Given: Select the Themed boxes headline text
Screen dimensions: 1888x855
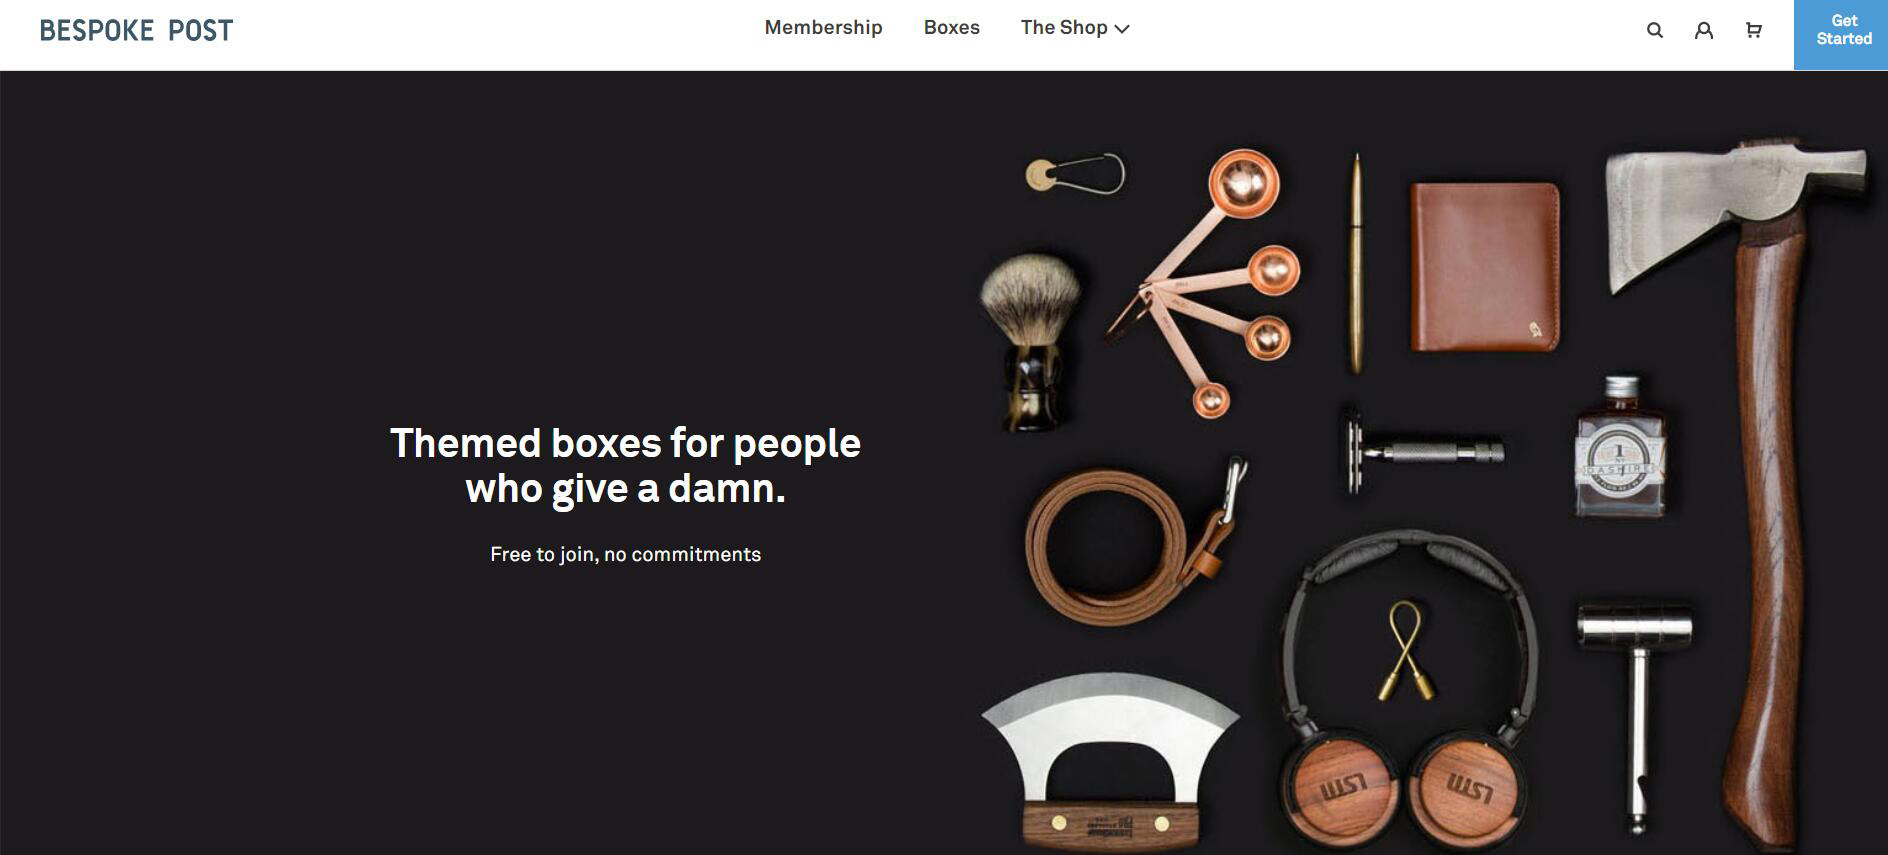Looking at the screenshot, I should click(625, 466).
